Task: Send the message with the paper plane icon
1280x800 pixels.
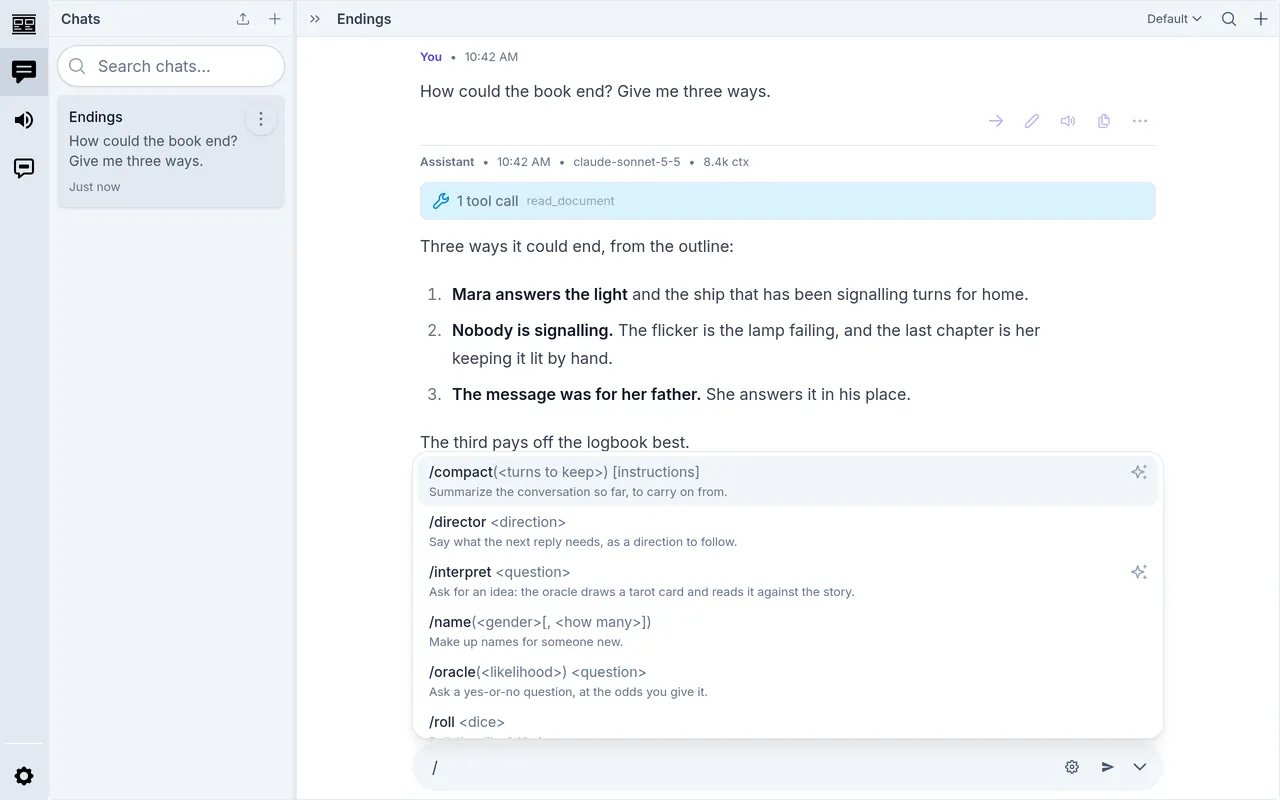Action: click(1108, 767)
